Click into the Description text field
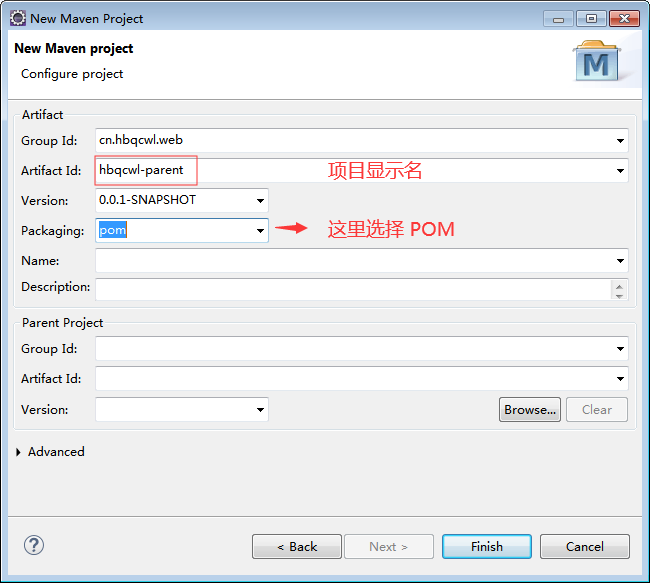Viewport: 650px width, 583px height. click(x=350, y=289)
